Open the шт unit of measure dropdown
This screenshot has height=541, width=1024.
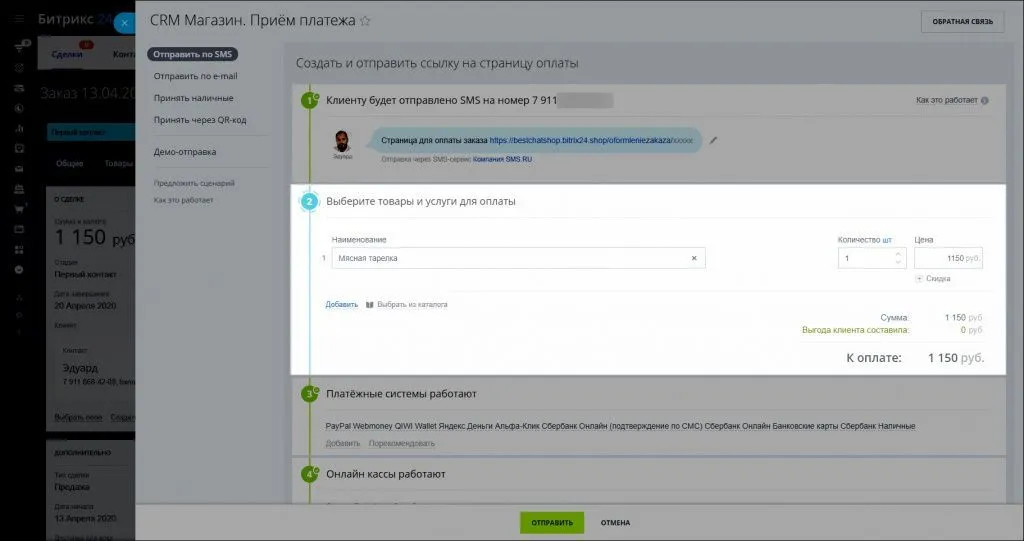coord(887,240)
